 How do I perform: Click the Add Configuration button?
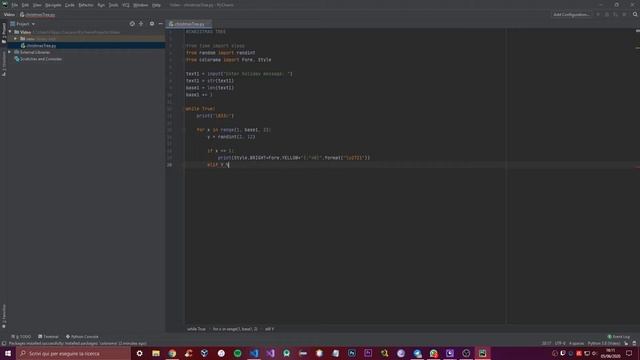coord(571,15)
